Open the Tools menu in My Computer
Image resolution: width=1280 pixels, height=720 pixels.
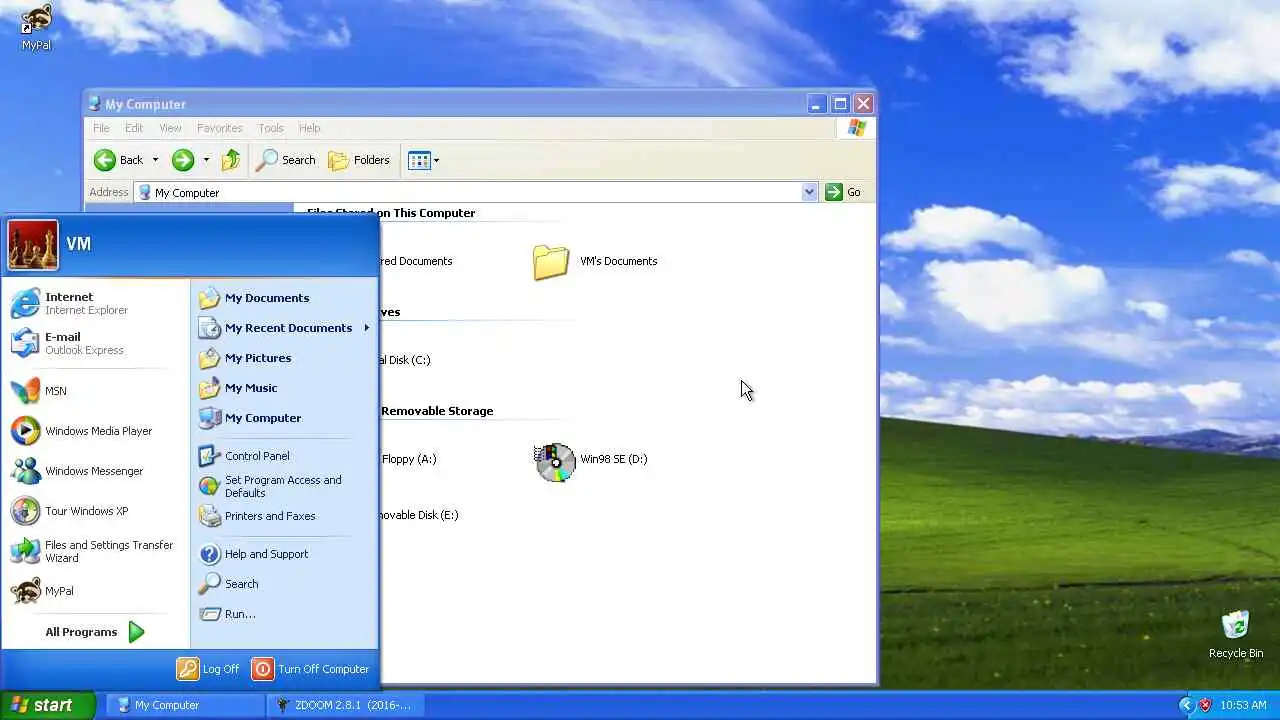(x=270, y=128)
